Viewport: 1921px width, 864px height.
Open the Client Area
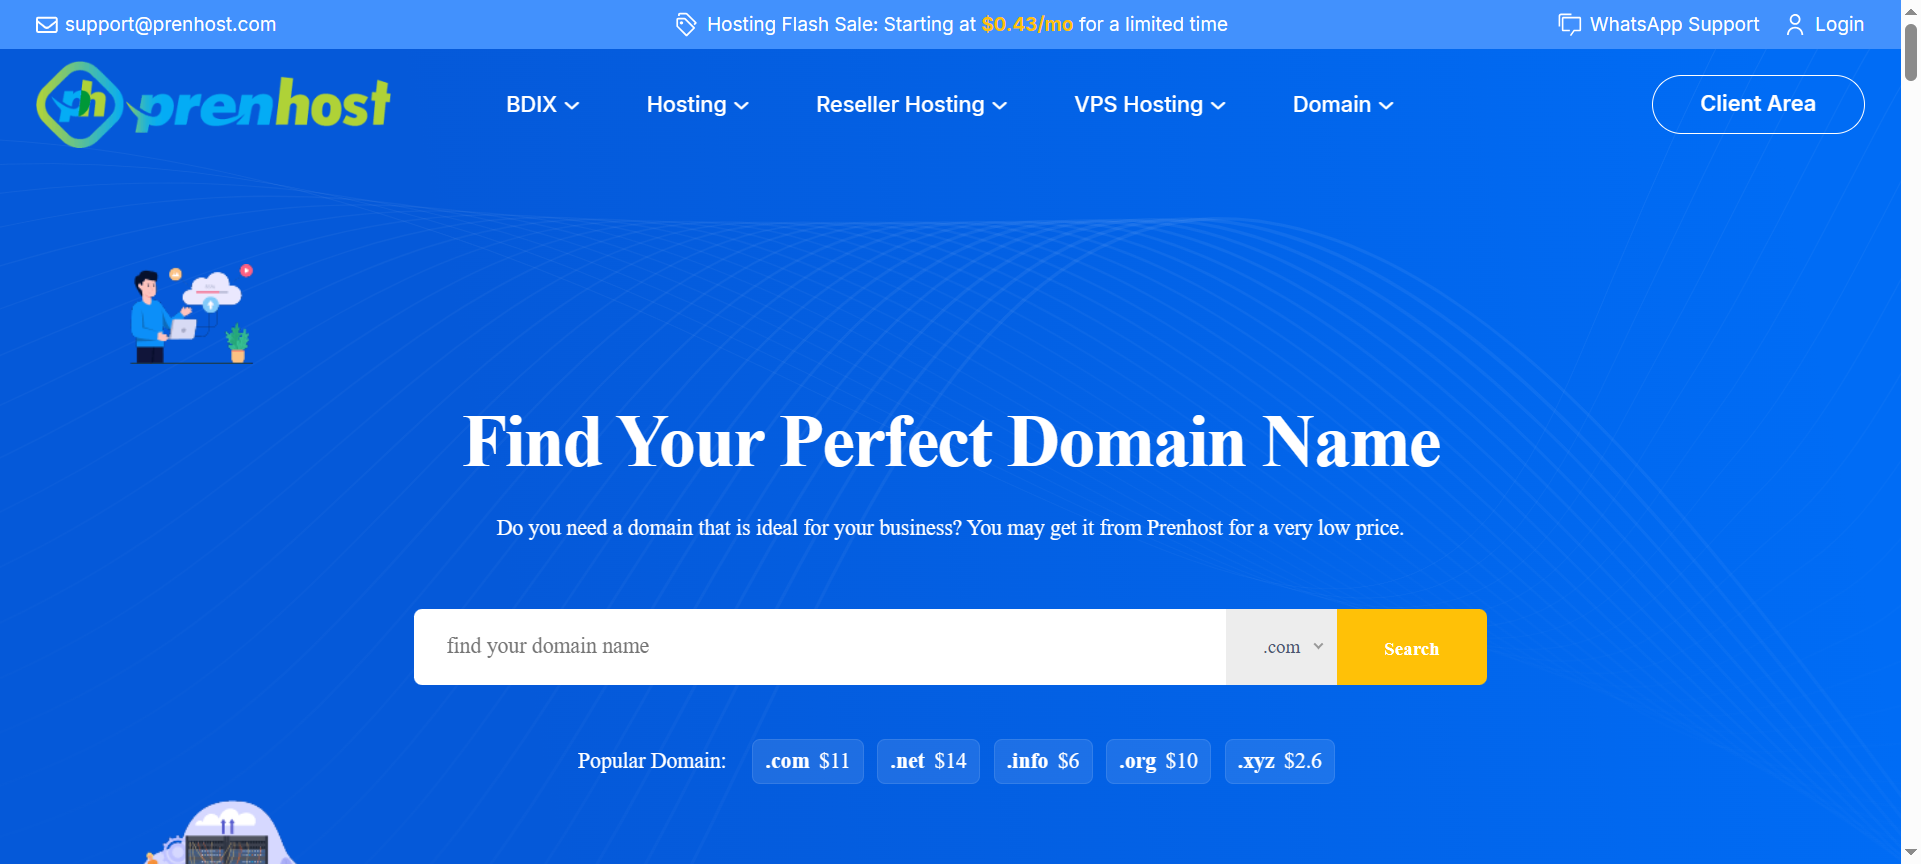tap(1757, 104)
